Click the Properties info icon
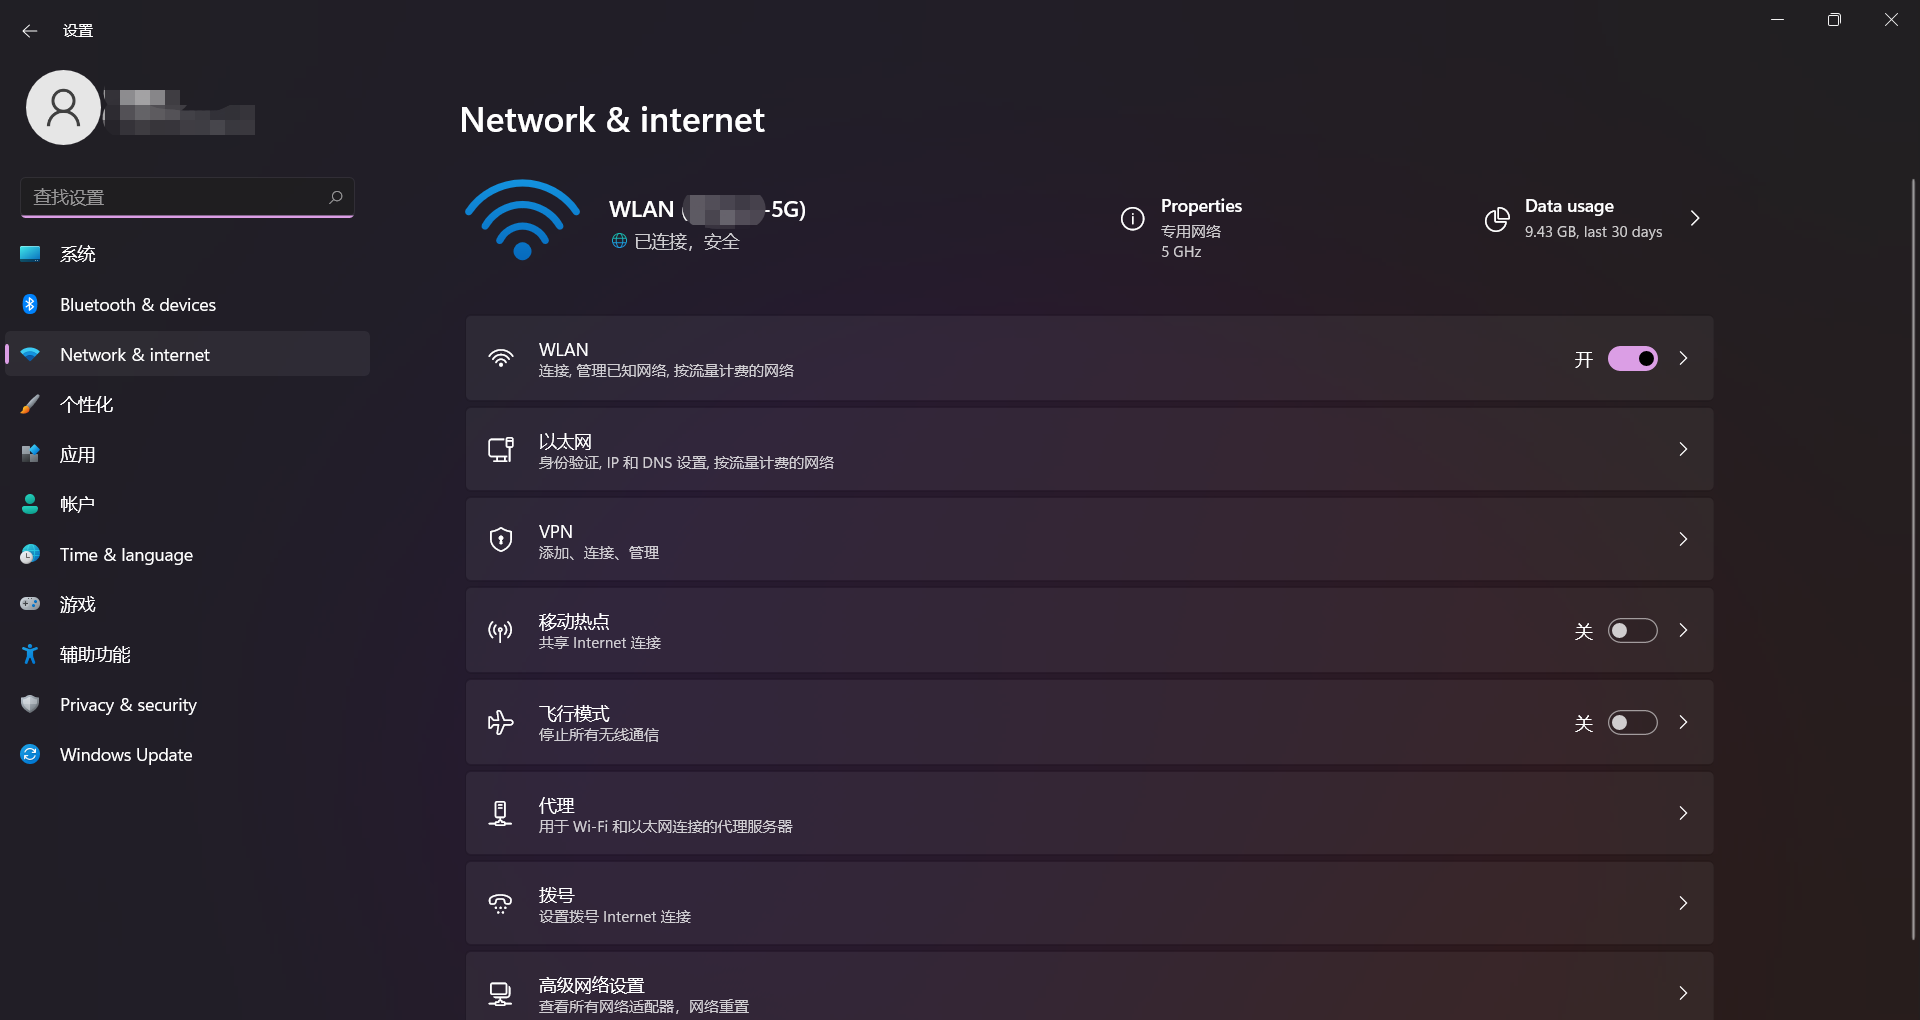The height and width of the screenshot is (1020, 1920). (x=1132, y=219)
